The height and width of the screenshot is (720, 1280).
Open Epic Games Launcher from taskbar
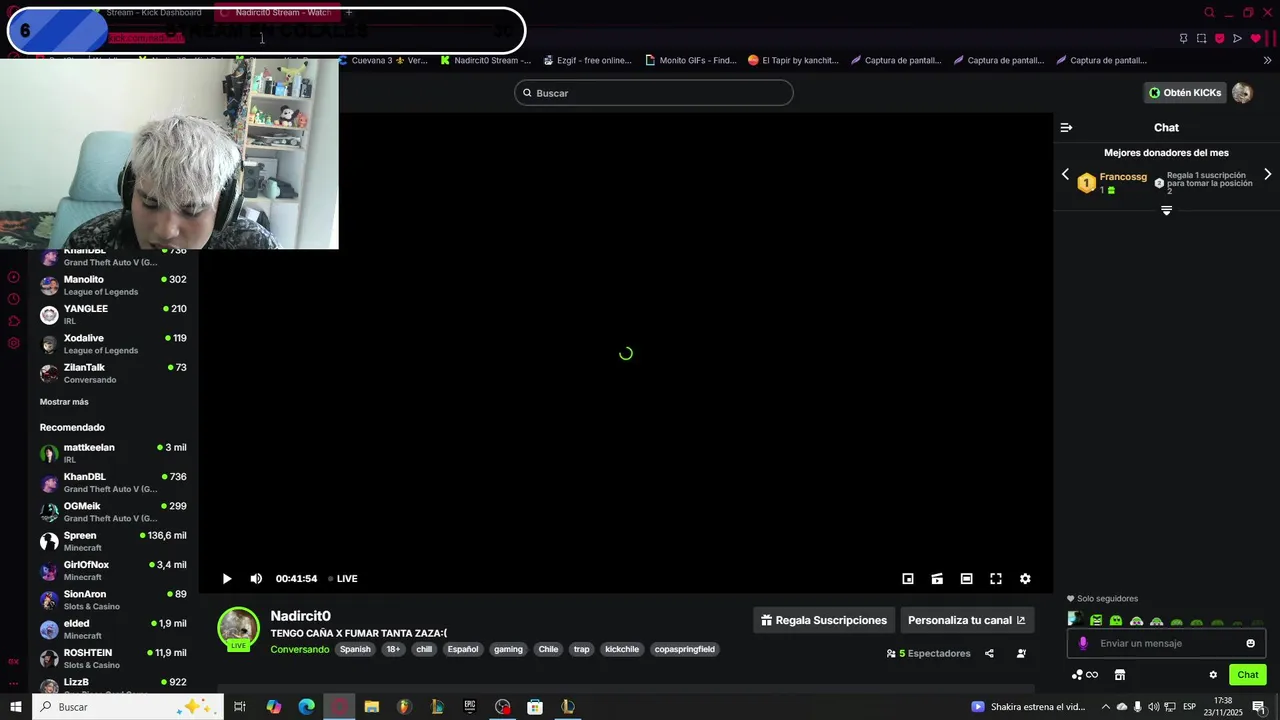click(x=469, y=707)
